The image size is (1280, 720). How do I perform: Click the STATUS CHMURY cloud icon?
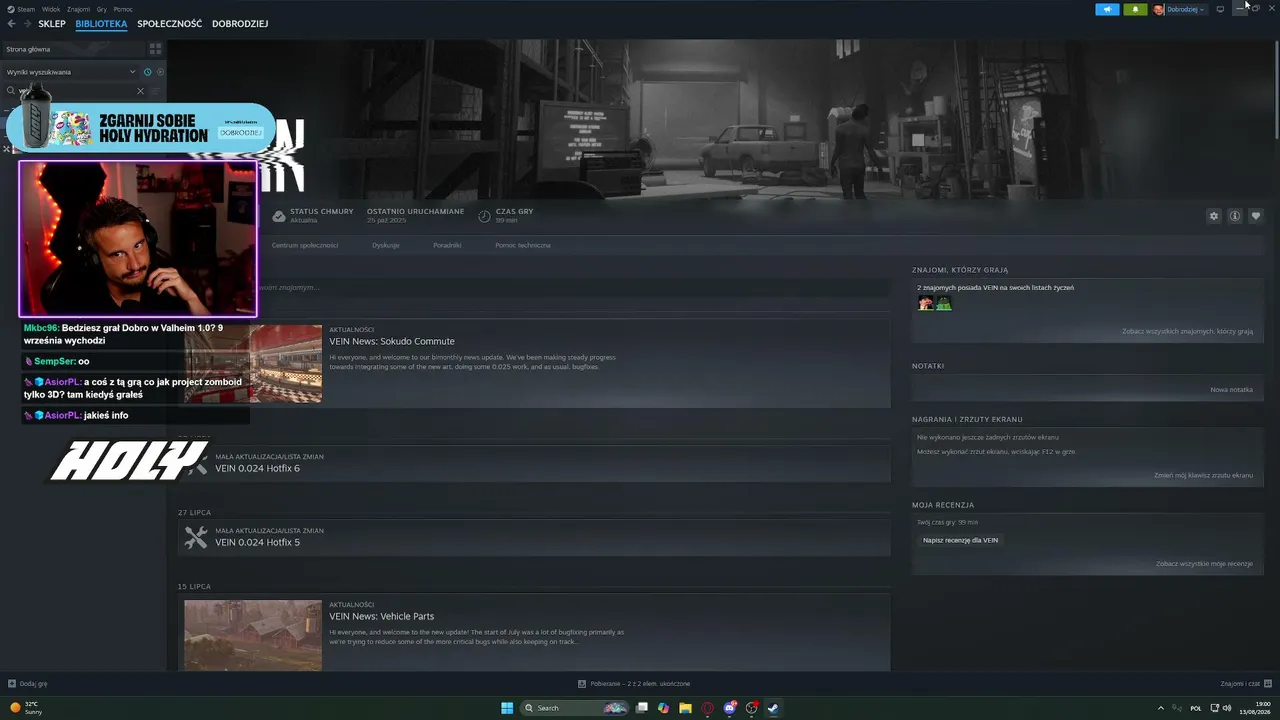tap(279, 216)
